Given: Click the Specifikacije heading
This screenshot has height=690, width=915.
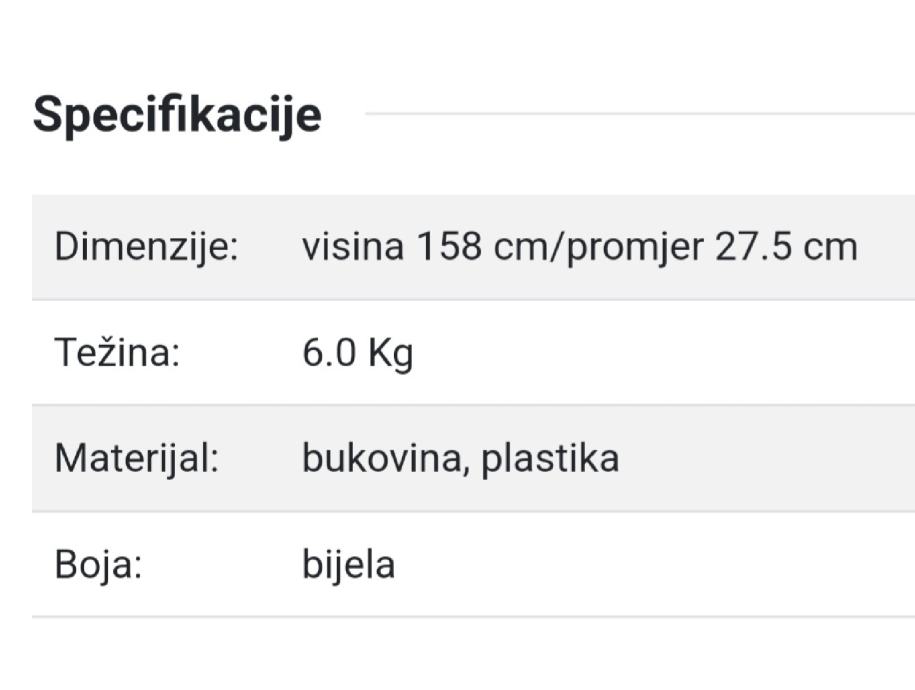Looking at the screenshot, I should (x=177, y=115).
